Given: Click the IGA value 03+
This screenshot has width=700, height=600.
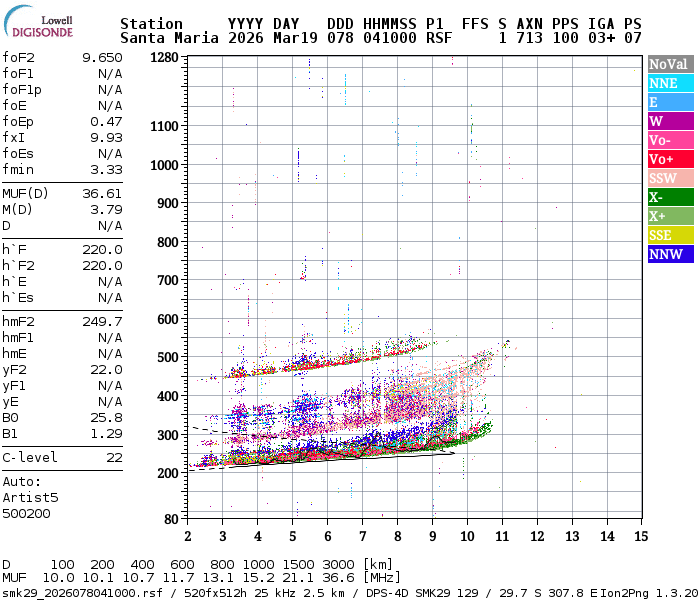Looking at the screenshot, I should (601, 38).
